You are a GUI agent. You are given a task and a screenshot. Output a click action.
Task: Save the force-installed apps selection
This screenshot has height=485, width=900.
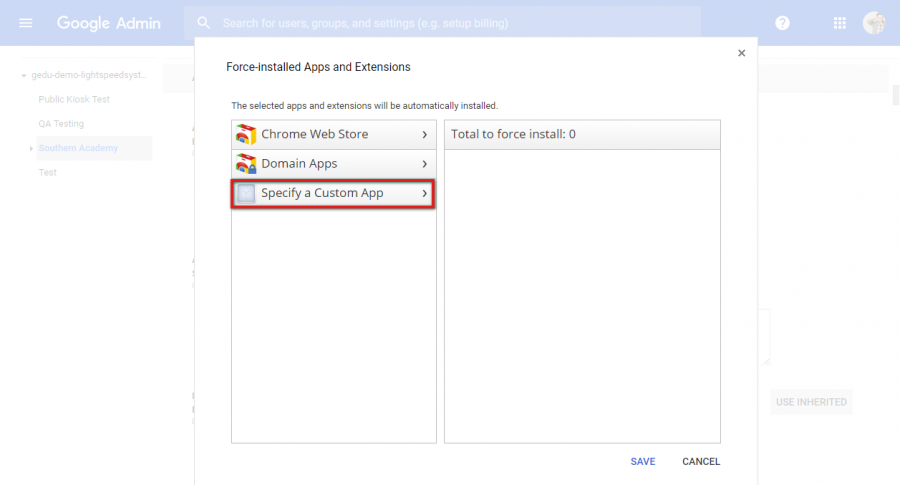tap(643, 461)
